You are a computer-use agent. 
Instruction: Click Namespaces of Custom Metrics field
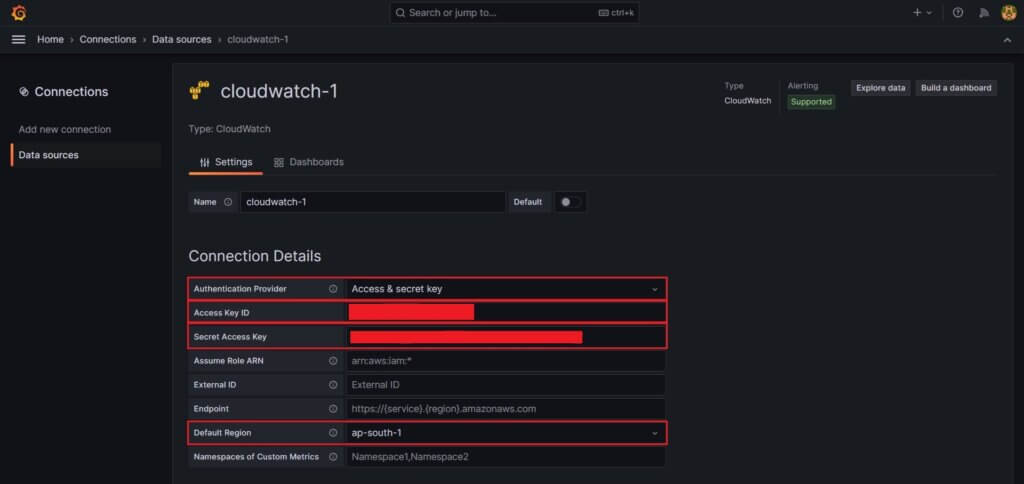[x=505, y=457]
